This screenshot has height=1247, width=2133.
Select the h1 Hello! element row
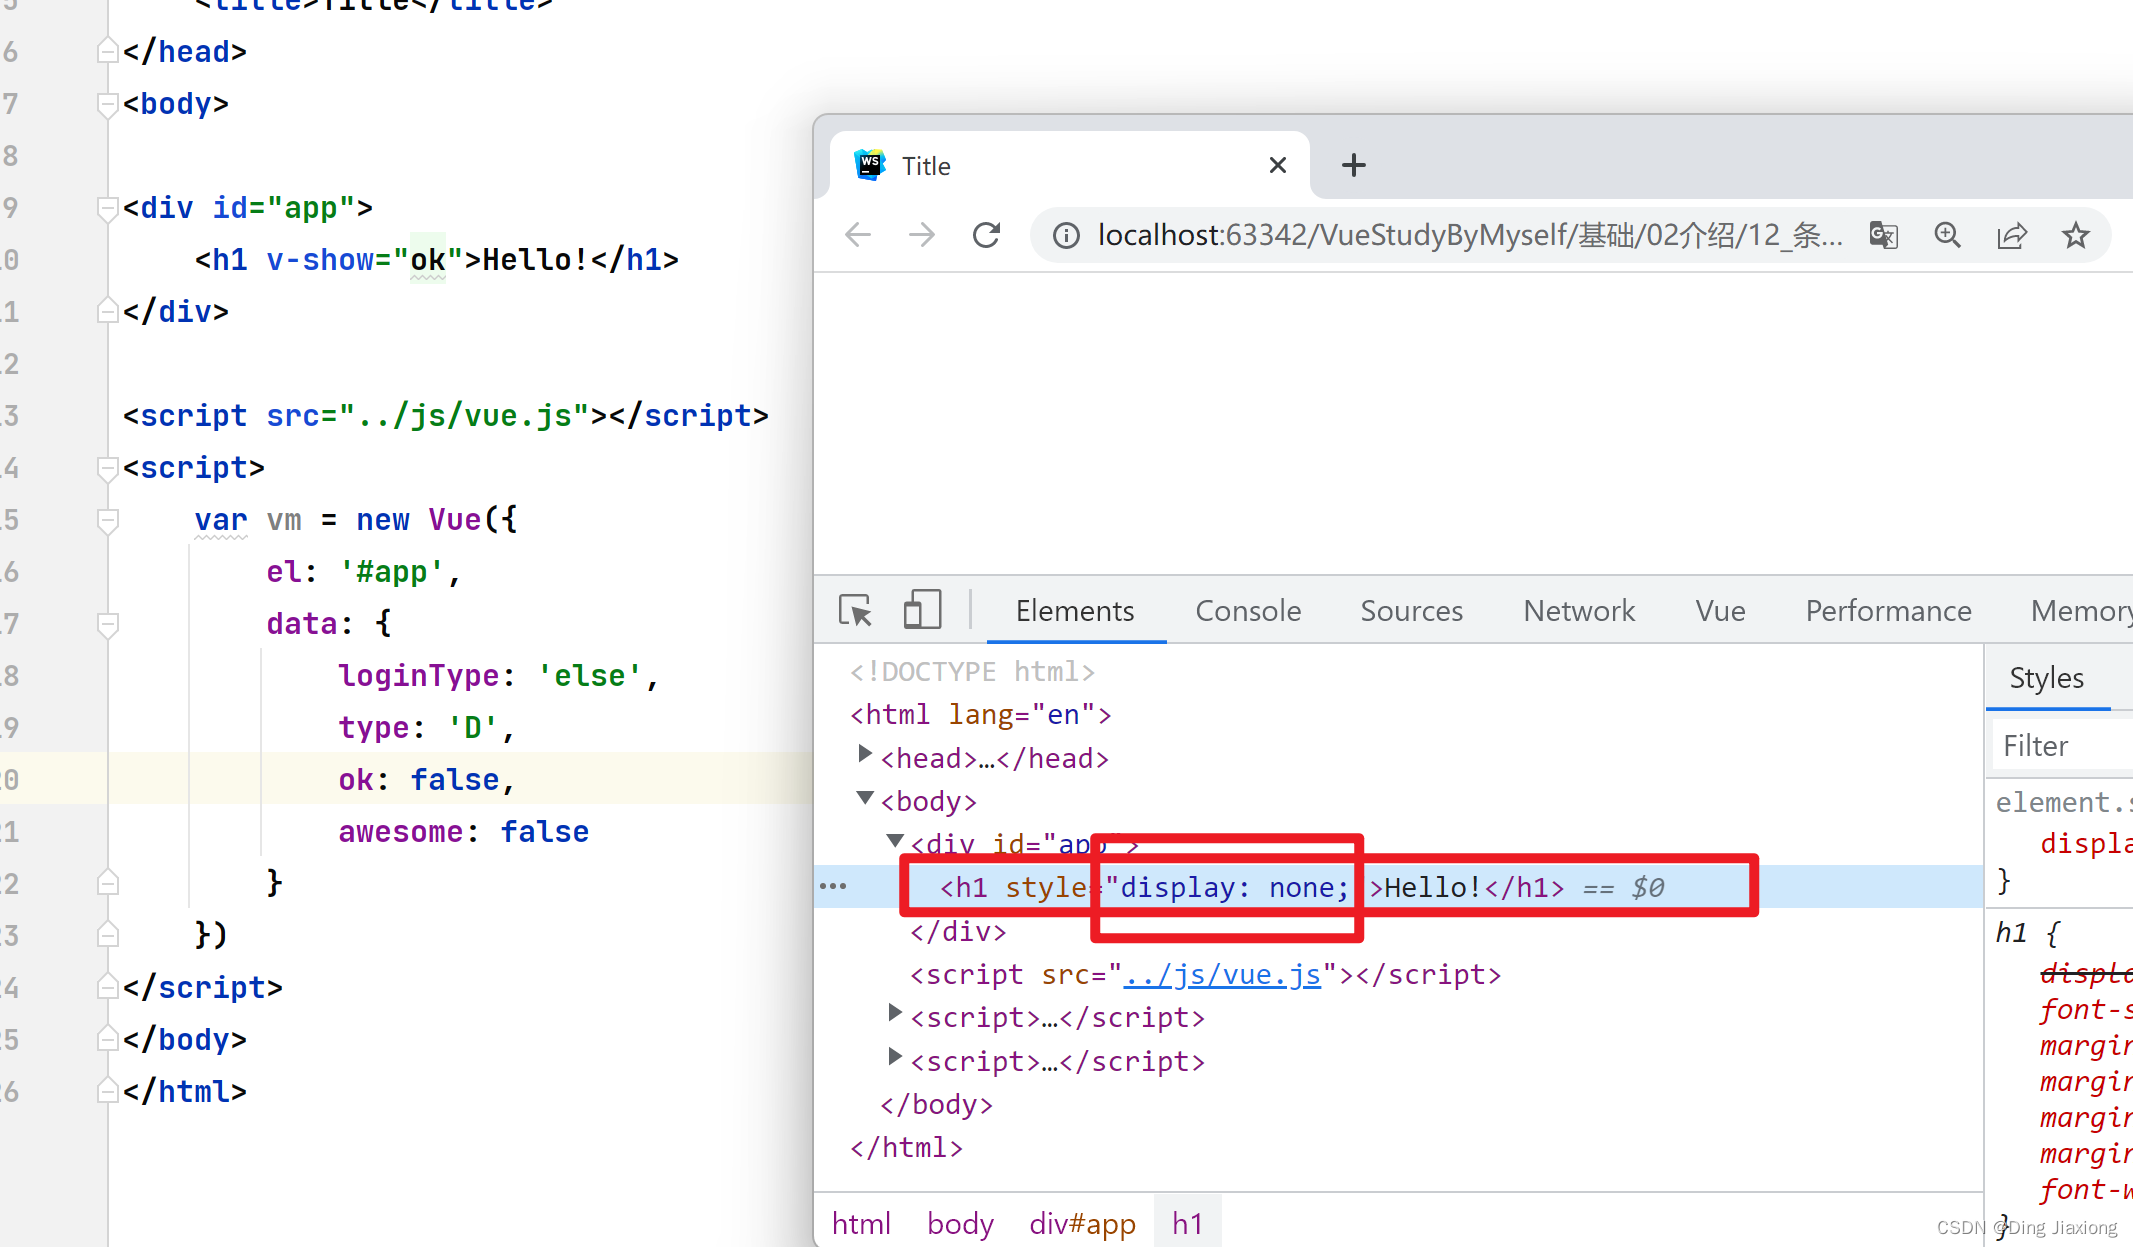click(1398, 887)
